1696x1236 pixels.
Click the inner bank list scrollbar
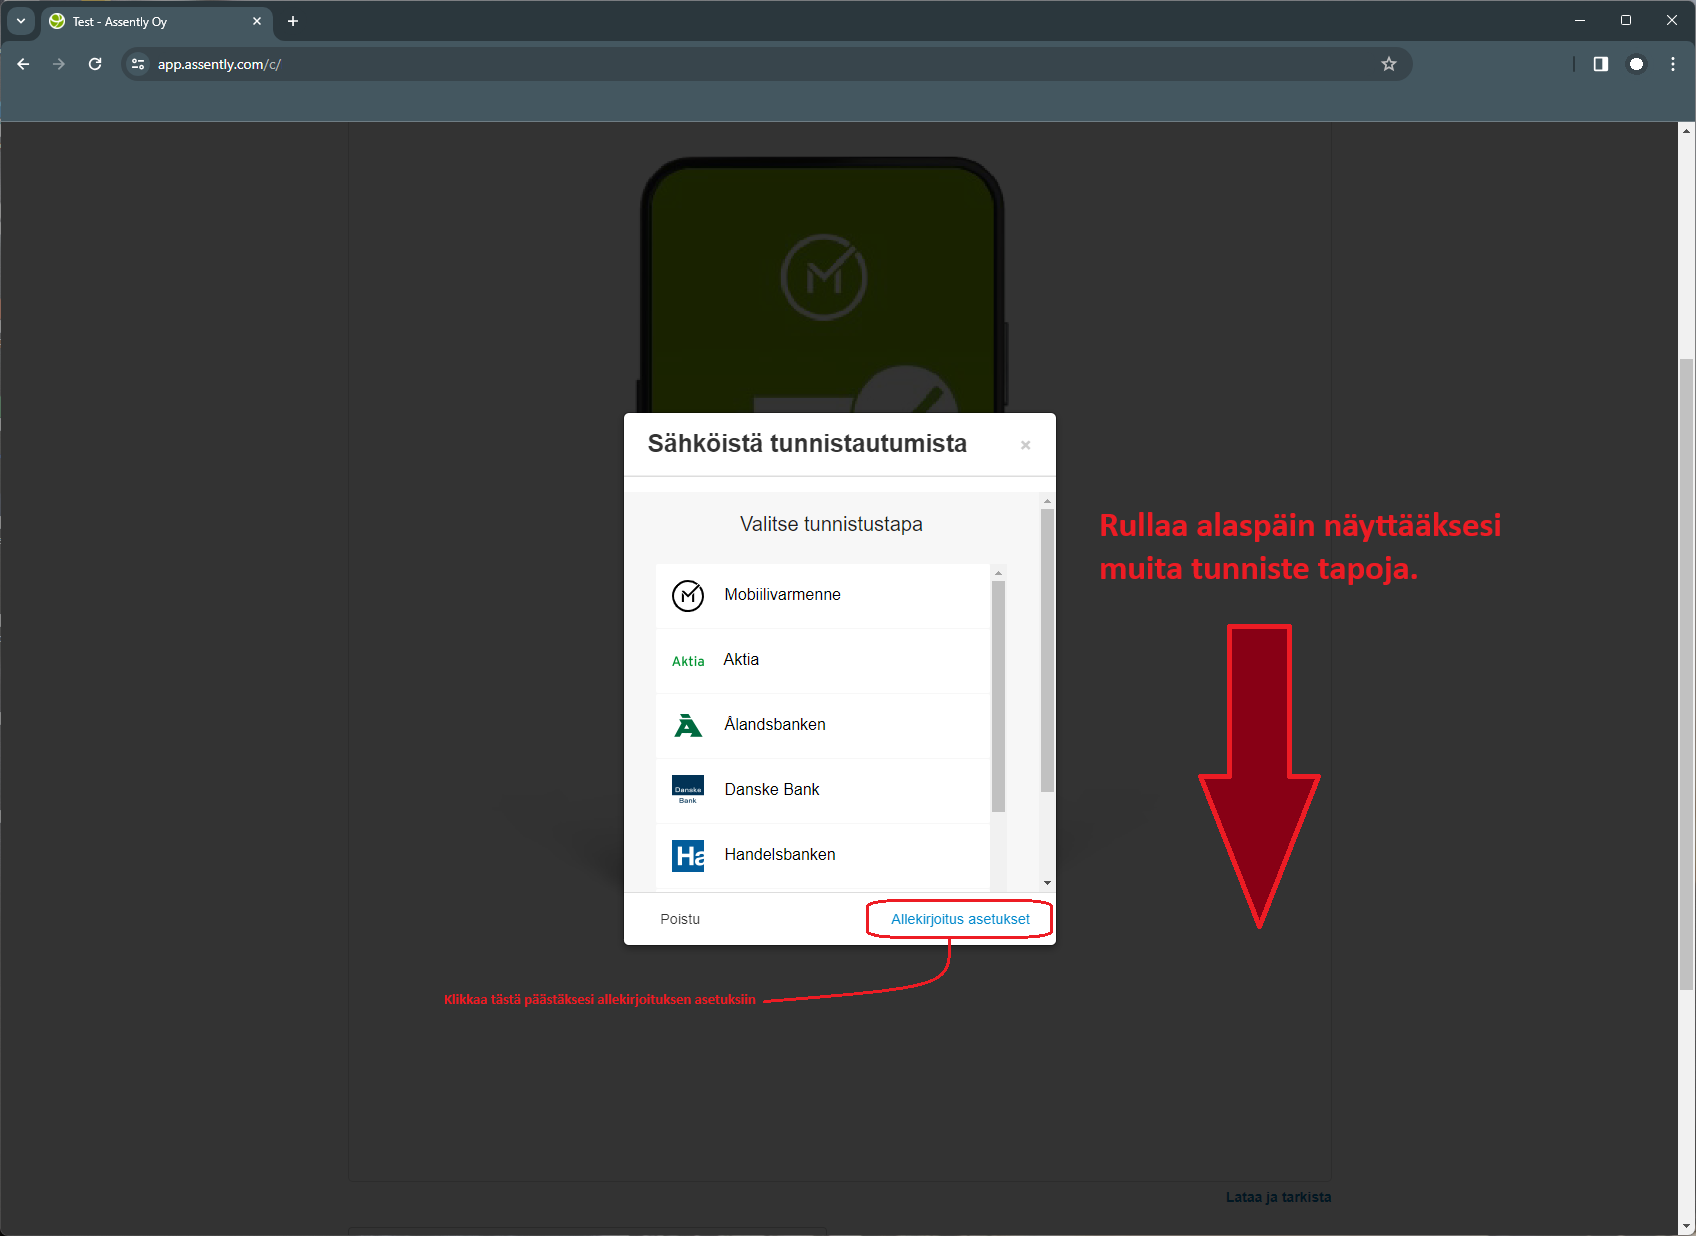[998, 697]
